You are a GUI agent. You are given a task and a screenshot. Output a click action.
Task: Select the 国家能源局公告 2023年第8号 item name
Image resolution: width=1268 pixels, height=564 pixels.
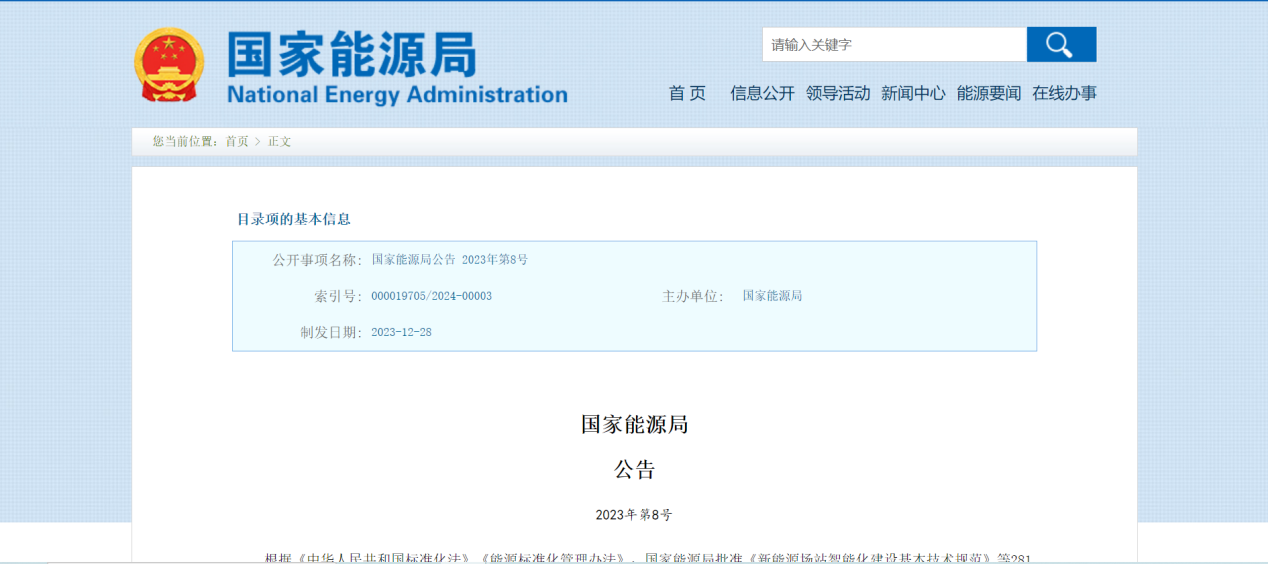(x=450, y=260)
